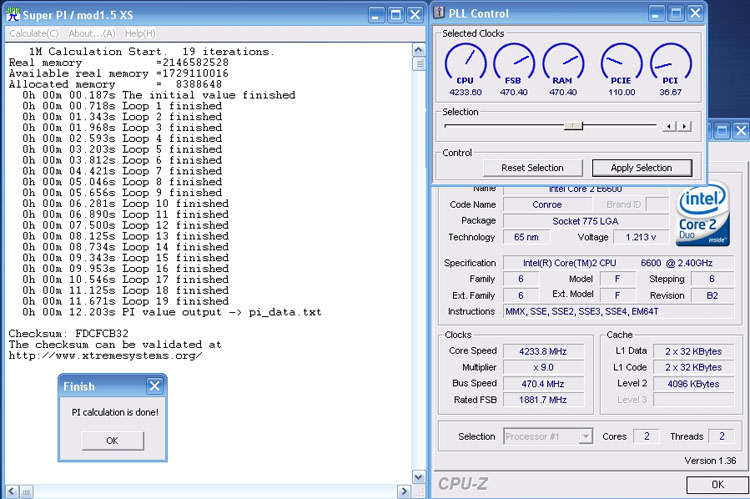Click the slider right arrow stepper in PLL Control

click(x=685, y=126)
